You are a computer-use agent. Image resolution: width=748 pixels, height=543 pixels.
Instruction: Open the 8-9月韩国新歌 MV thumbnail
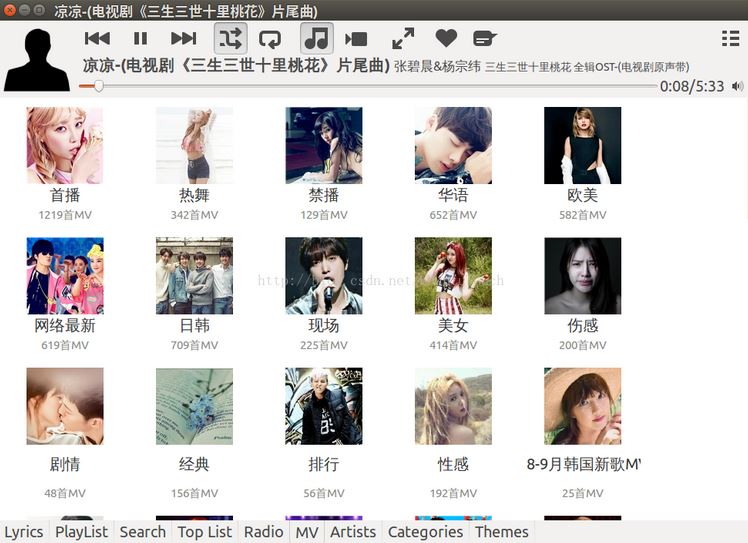coord(582,406)
